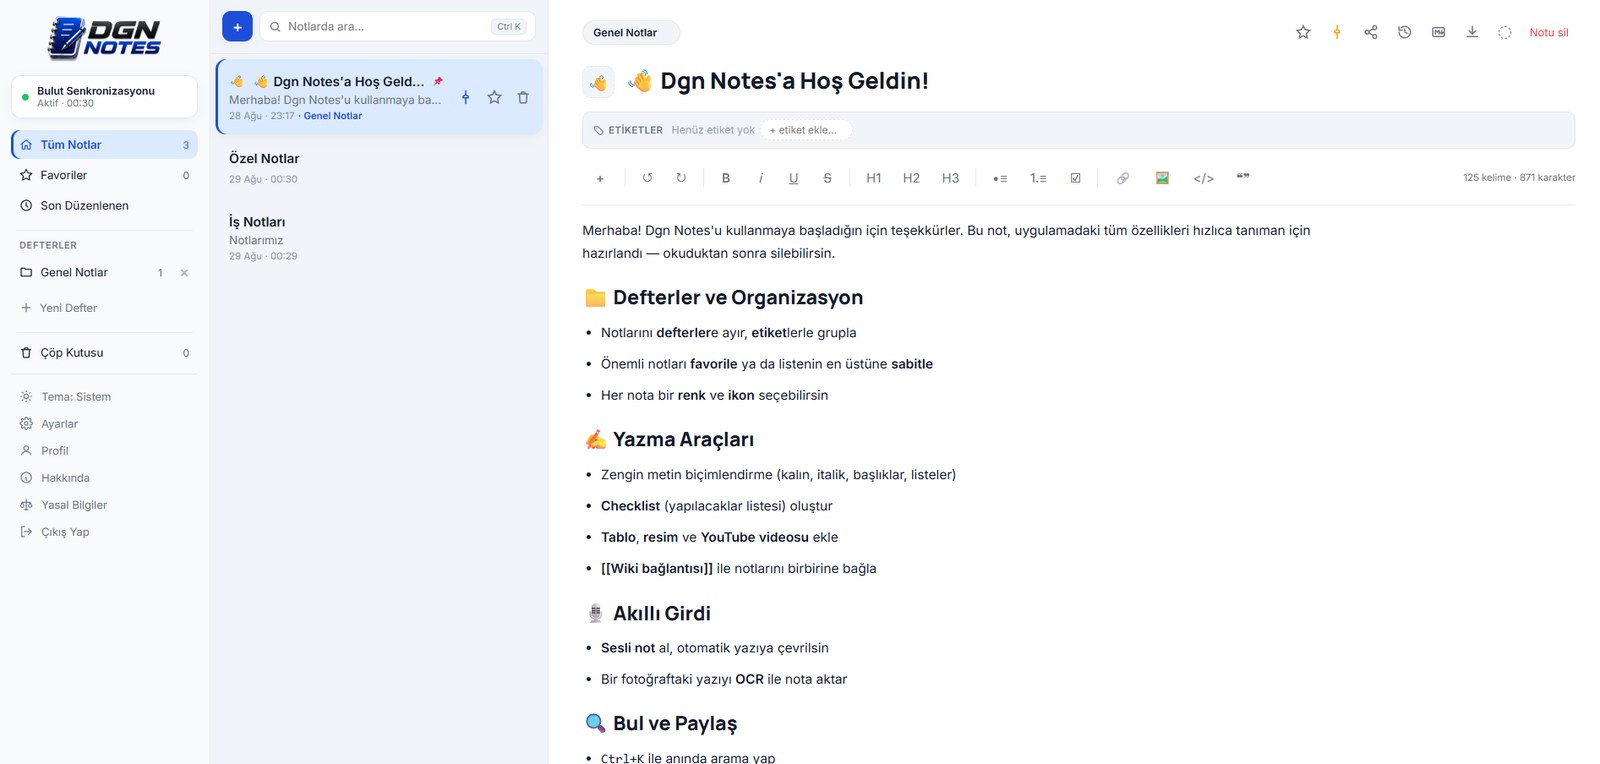Toggle strikethrough formatting
The width and height of the screenshot is (1600, 764).
(827, 178)
